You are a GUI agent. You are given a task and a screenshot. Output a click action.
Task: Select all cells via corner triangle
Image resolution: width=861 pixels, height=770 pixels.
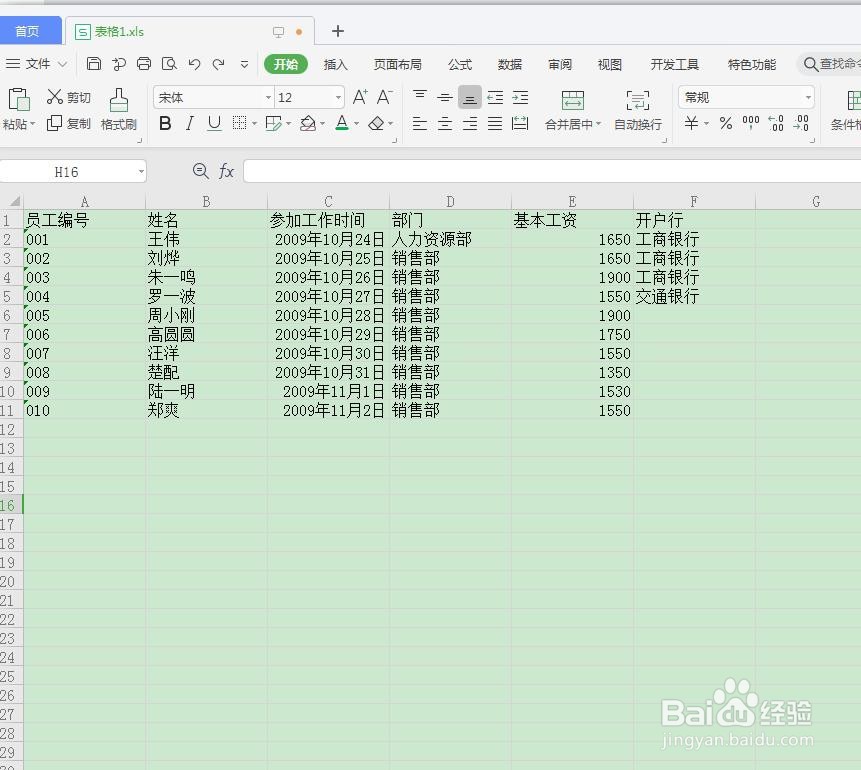pos(15,201)
